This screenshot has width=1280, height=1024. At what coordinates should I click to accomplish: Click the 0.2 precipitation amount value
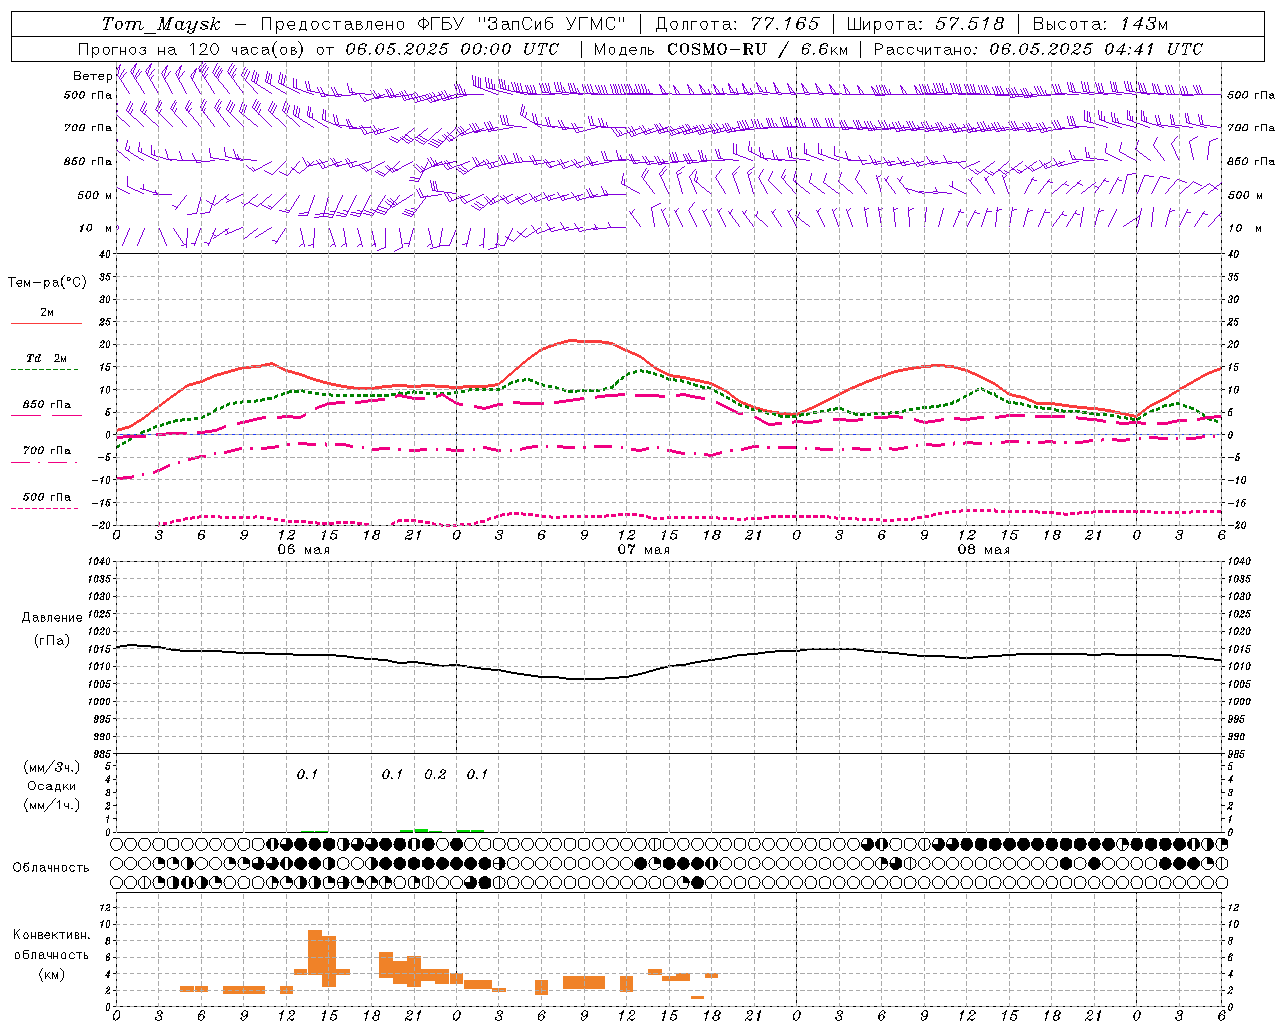pyautogui.click(x=435, y=774)
